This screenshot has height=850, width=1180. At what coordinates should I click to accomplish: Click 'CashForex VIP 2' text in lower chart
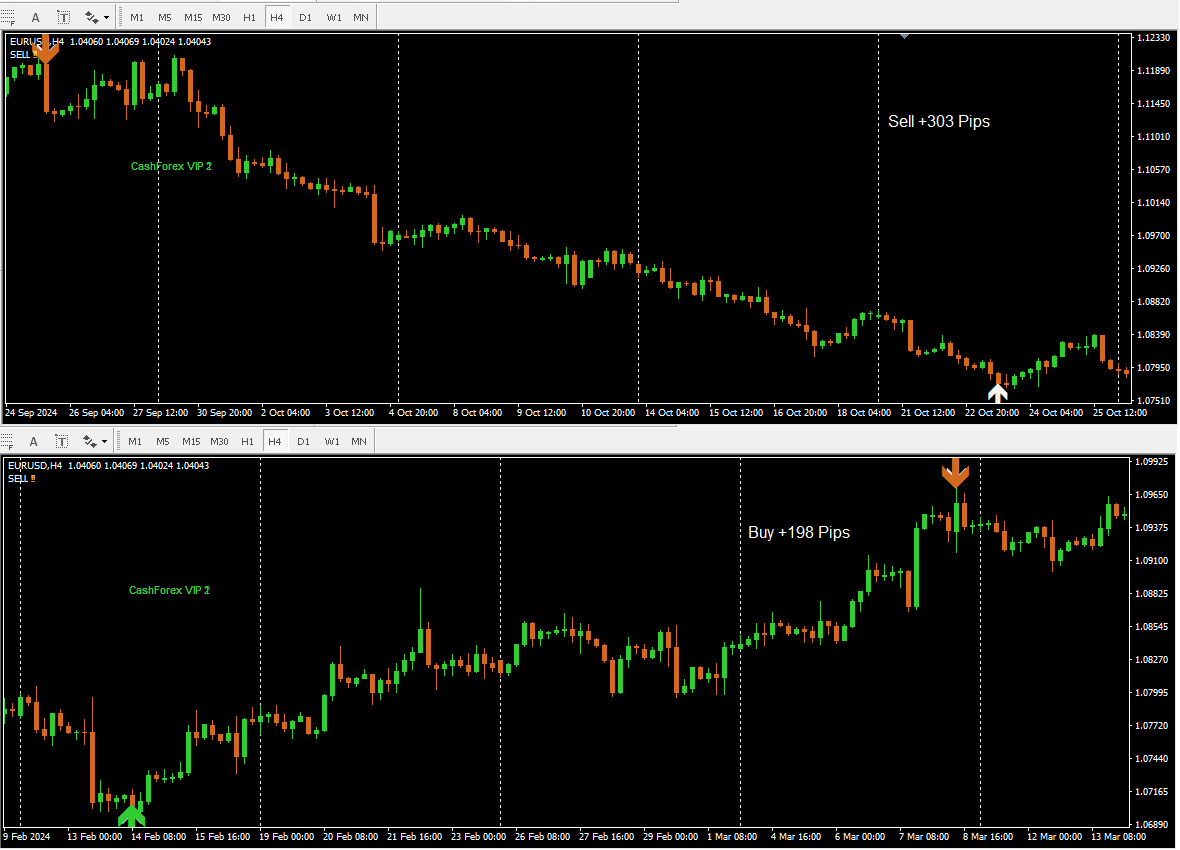[x=169, y=590]
